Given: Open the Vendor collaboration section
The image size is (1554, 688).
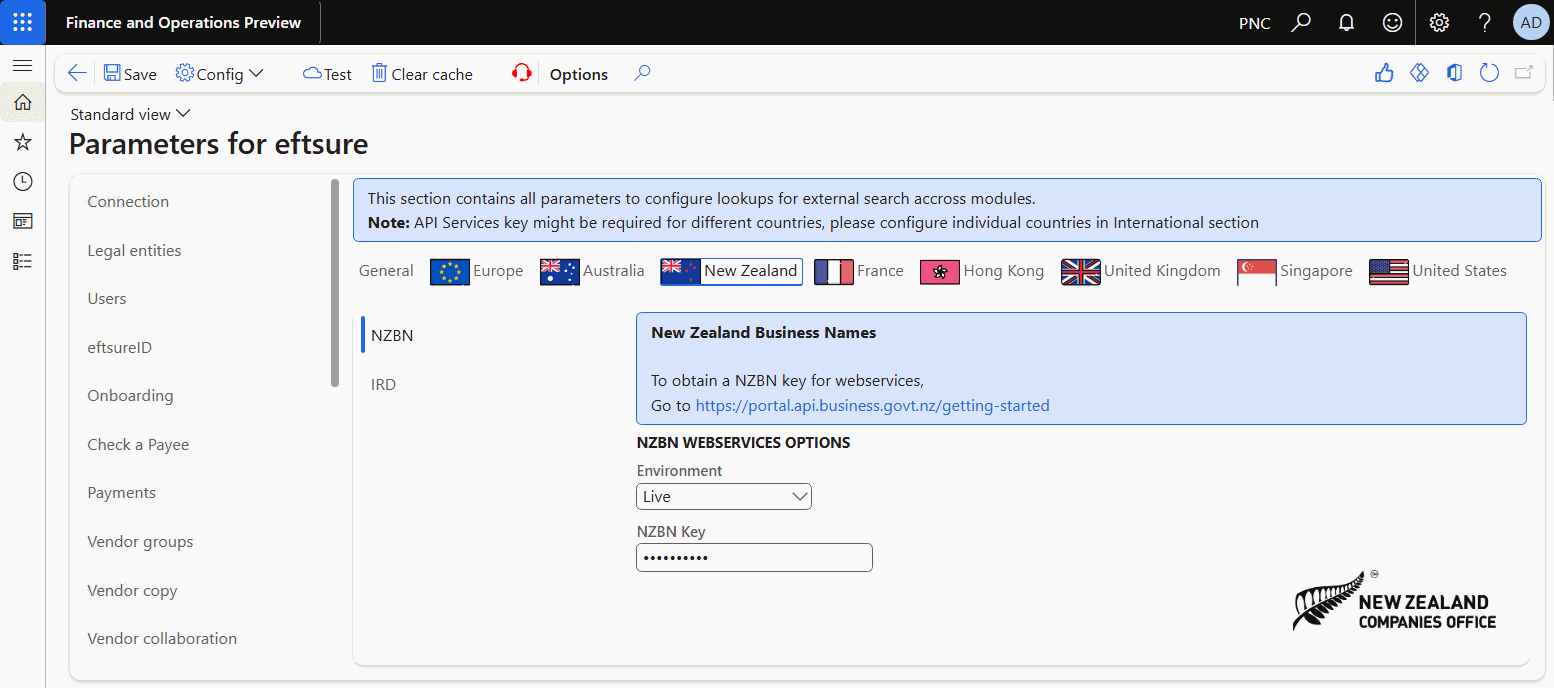Looking at the screenshot, I should [x=162, y=638].
